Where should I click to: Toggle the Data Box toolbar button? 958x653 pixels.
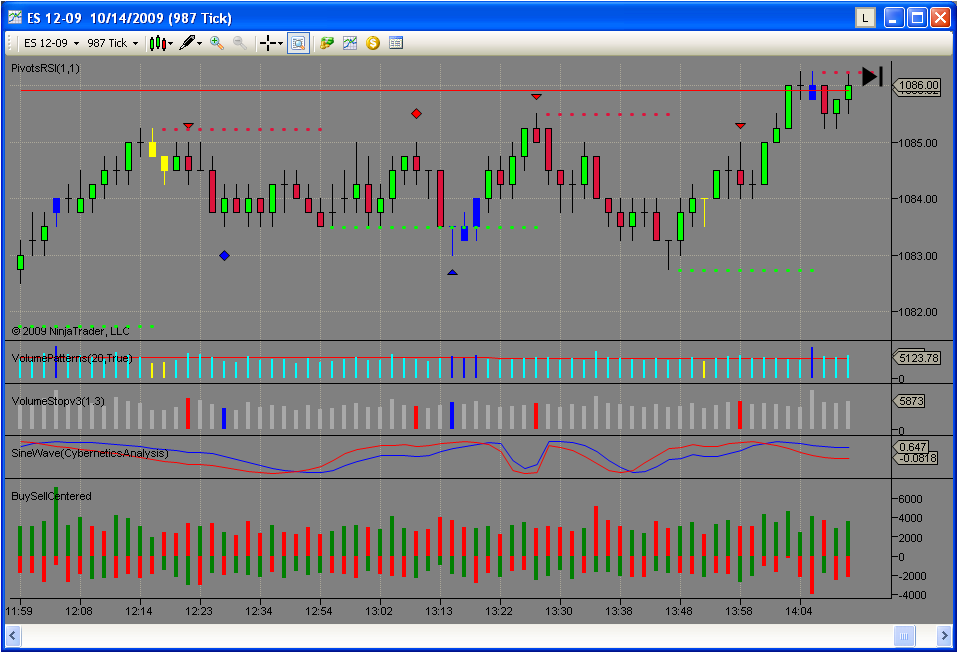pyautogui.click(x=298, y=43)
